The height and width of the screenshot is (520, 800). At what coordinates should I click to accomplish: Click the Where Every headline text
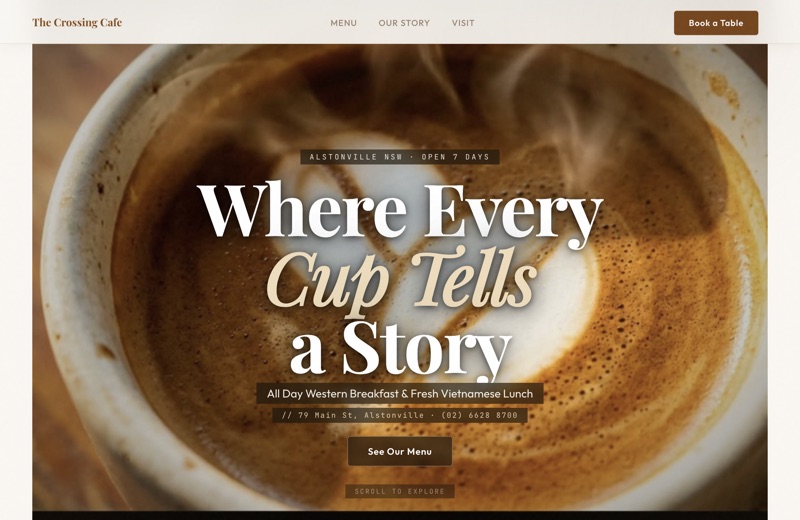[x=400, y=210]
